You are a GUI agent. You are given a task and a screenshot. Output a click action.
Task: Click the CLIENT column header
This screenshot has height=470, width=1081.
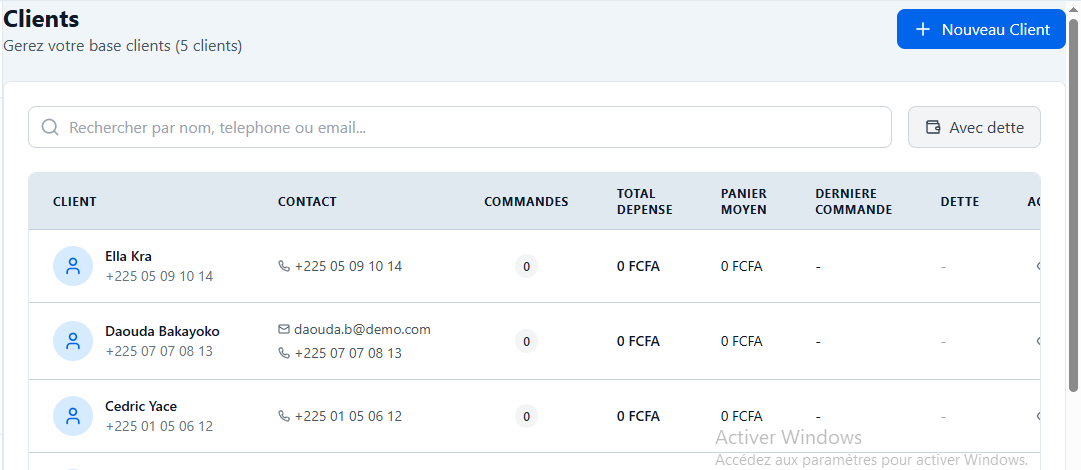pyautogui.click(x=74, y=202)
